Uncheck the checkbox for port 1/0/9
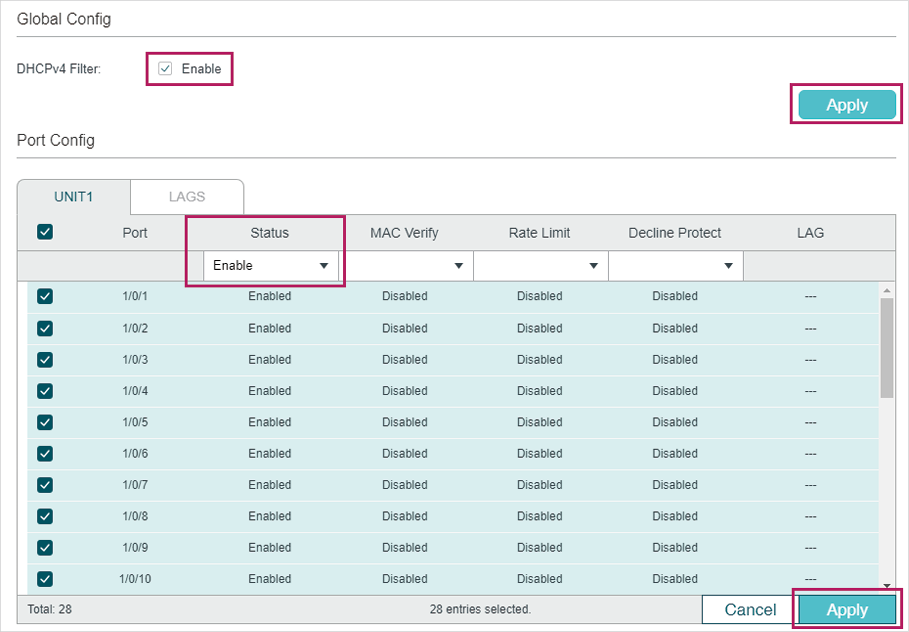The width and height of the screenshot is (909, 632). (45, 547)
